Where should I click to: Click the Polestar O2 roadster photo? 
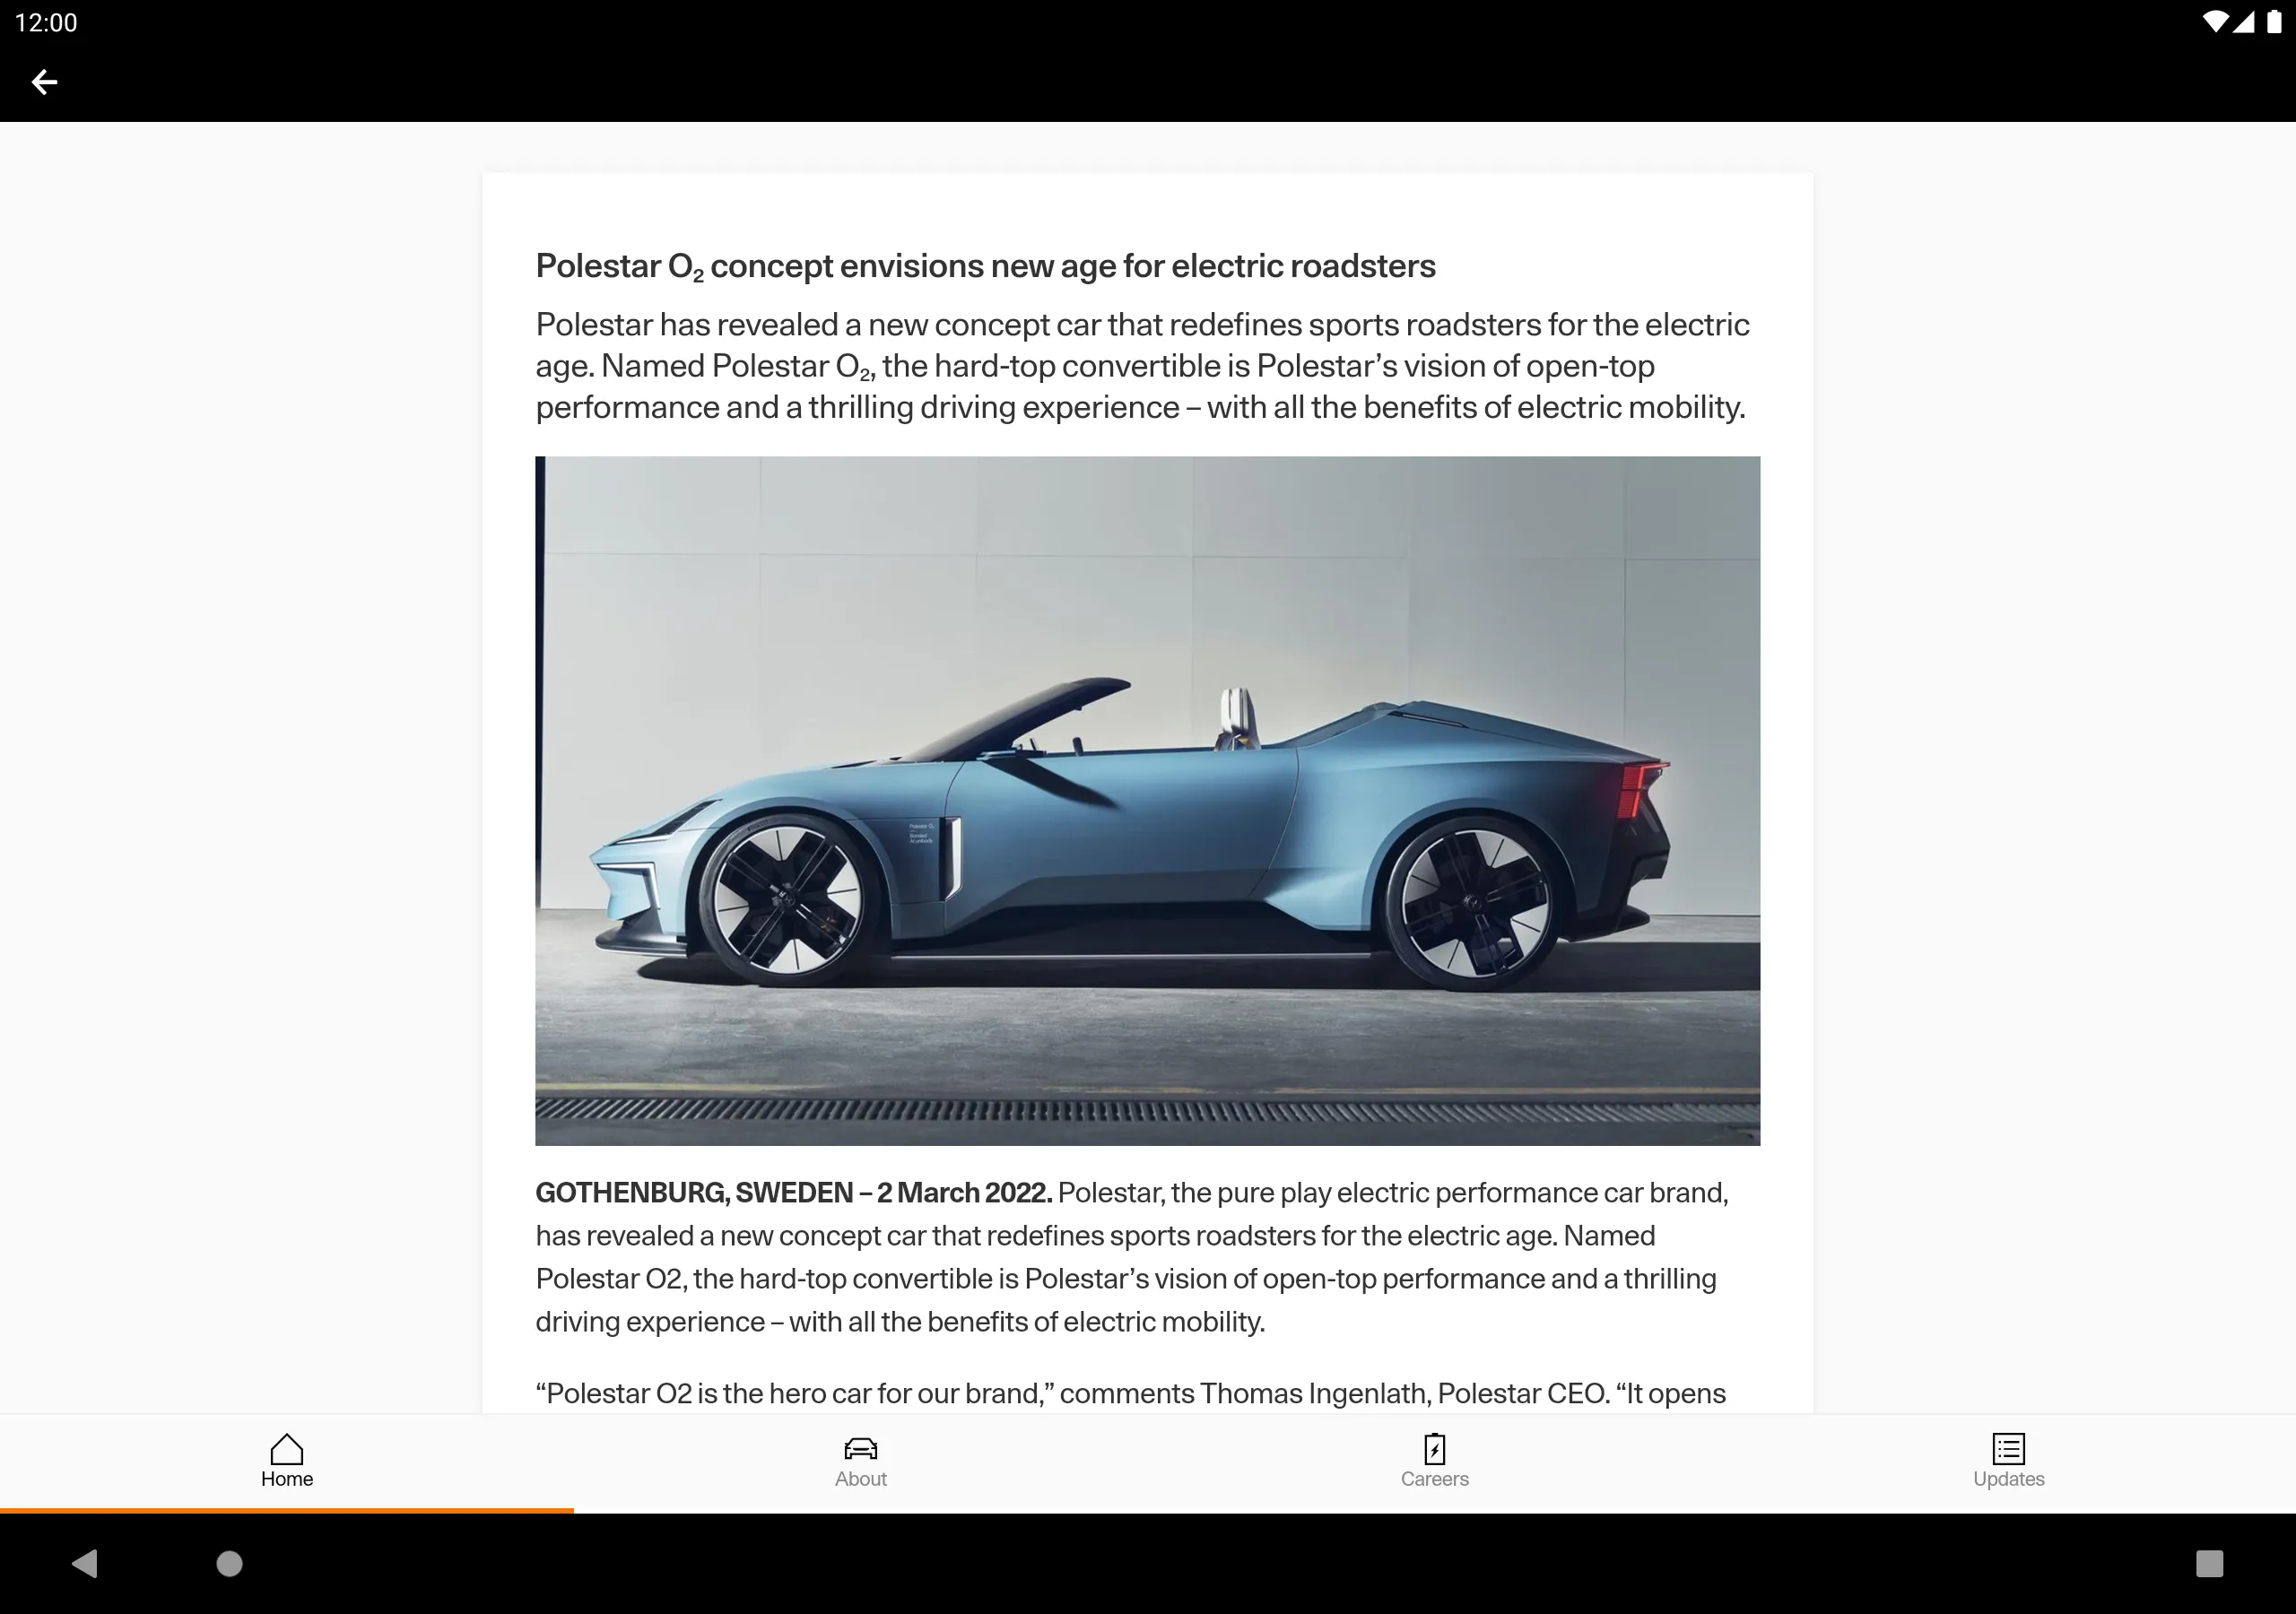tap(1147, 801)
